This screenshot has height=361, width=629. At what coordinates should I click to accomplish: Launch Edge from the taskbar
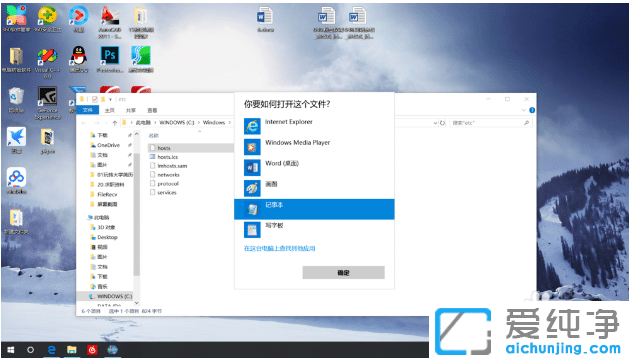[x=51, y=350]
